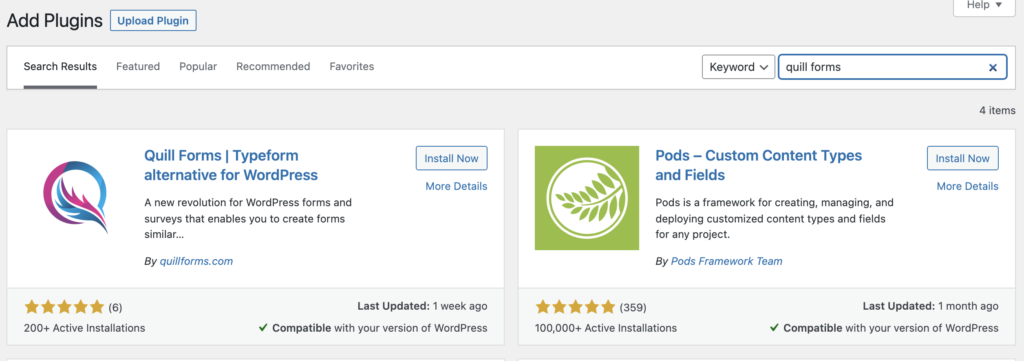Open Quill Forms Typeform alternative title link
Image resolution: width=1024 pixels, height=361 pixels.
(x=231, y=166)
